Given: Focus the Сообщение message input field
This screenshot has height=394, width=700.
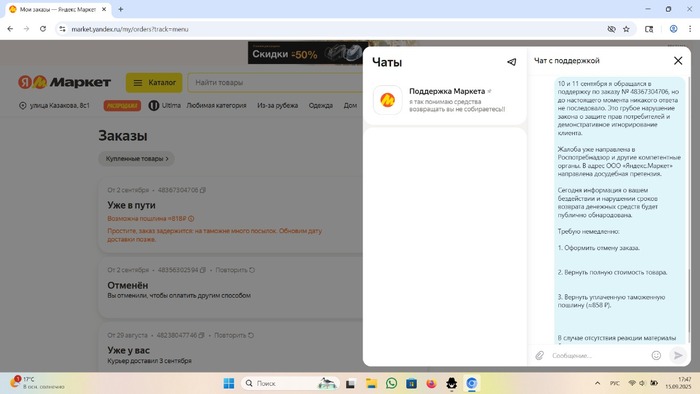Looking at the screenshot, I should pyautogui.click(x=598, y=356).
